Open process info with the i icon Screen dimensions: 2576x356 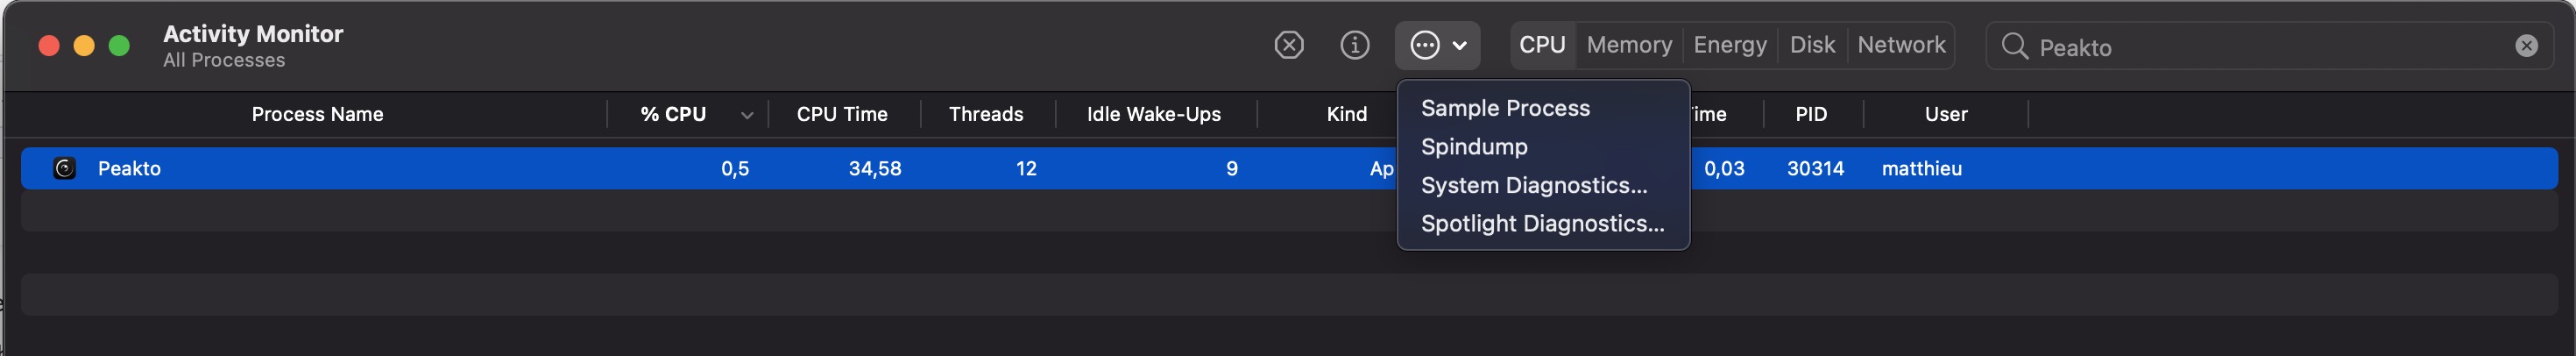tap(1354, 45)
